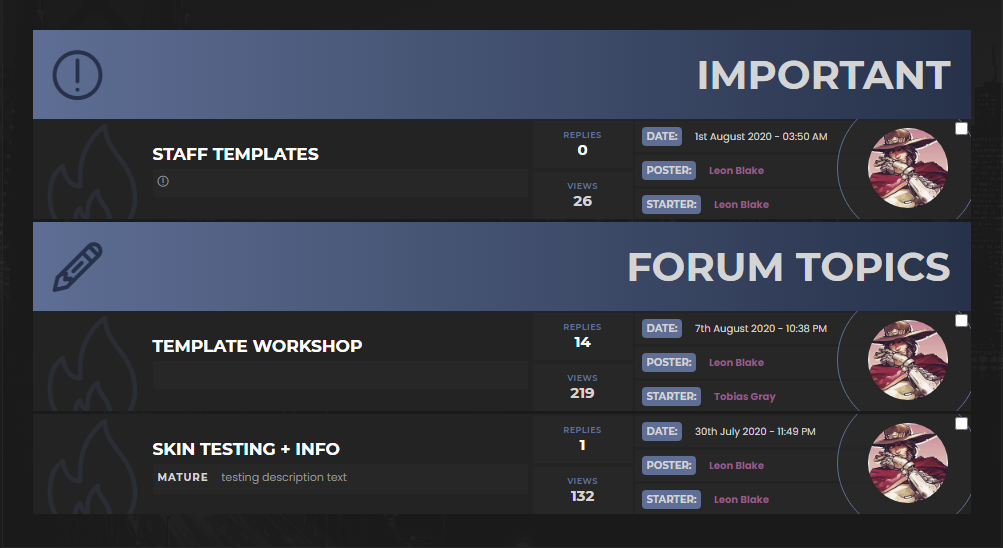Open the Skin Testing + Info topic
The image size is (1003, 548).
click(246, 450)
